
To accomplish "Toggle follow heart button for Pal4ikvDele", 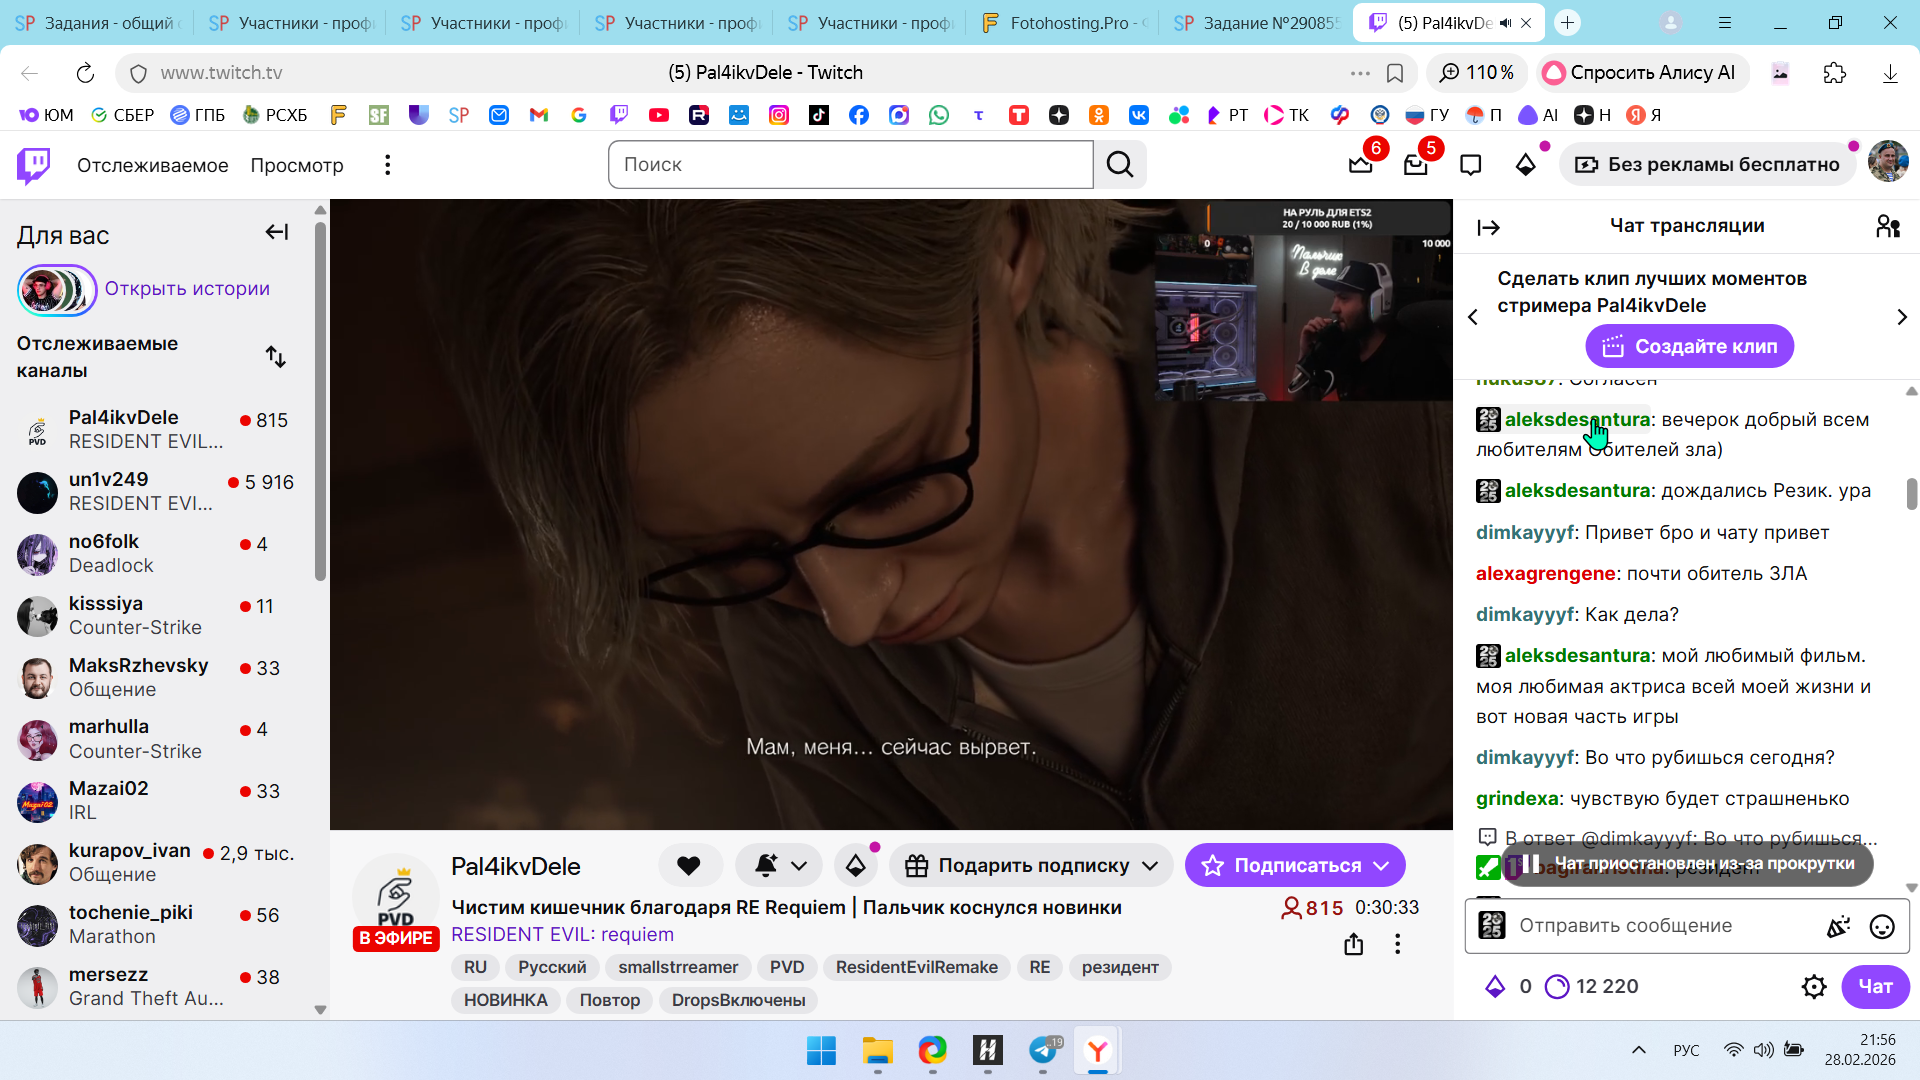I will pyautogui.click(x=689, y=866).
